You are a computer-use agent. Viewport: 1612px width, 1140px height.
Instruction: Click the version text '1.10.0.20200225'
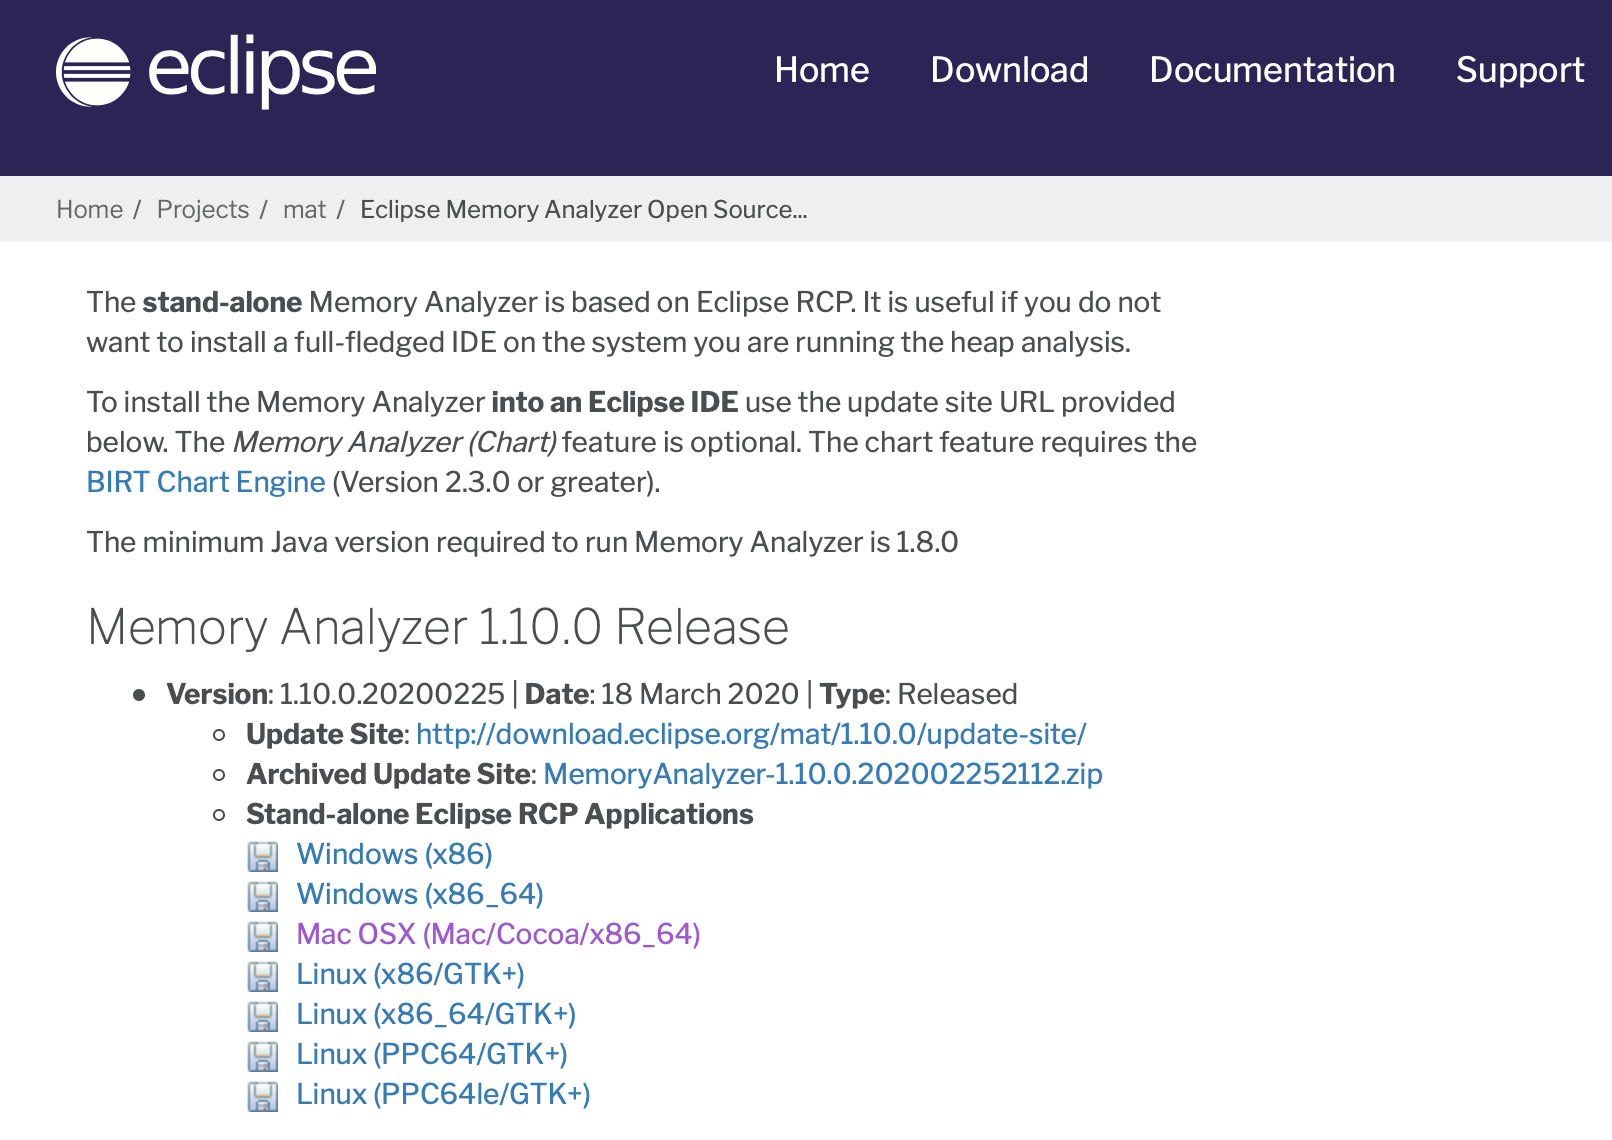(x=392, y=694)
